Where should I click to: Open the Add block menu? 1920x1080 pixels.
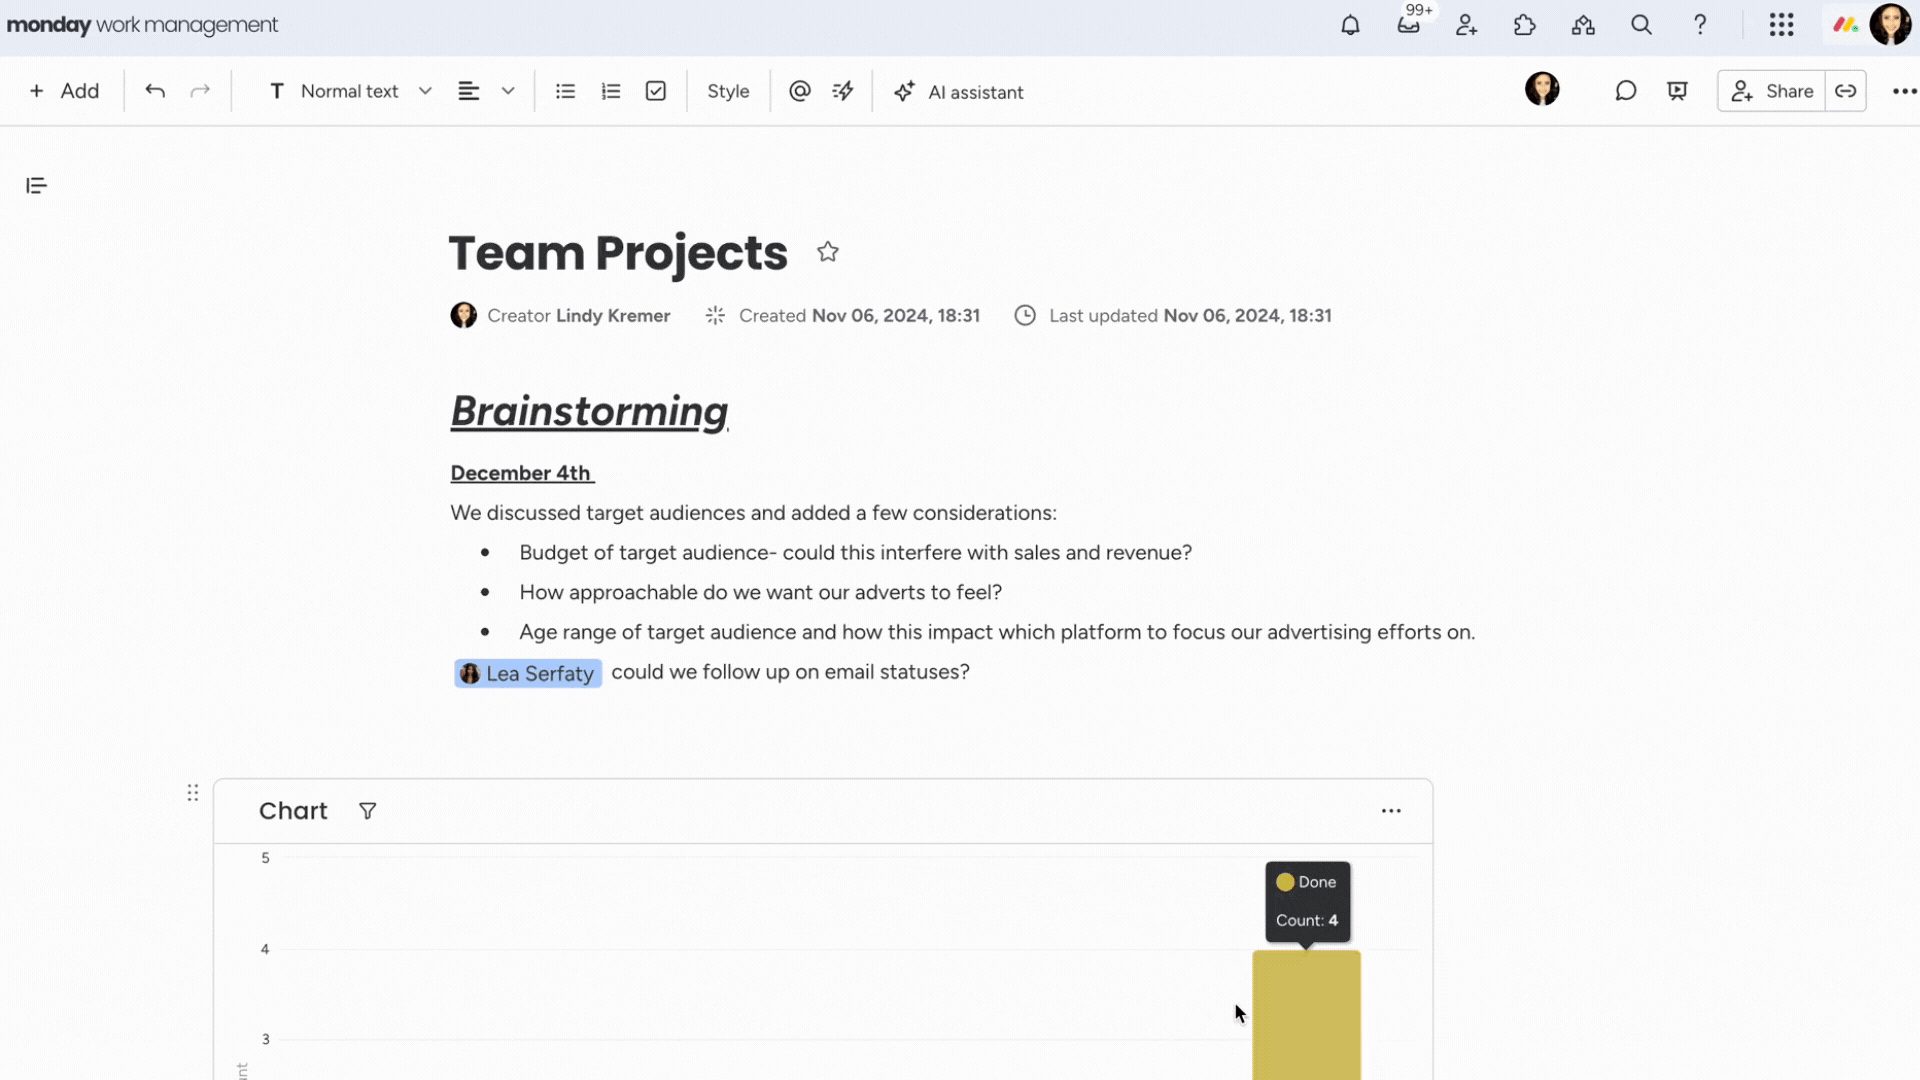tap(64, 91)
